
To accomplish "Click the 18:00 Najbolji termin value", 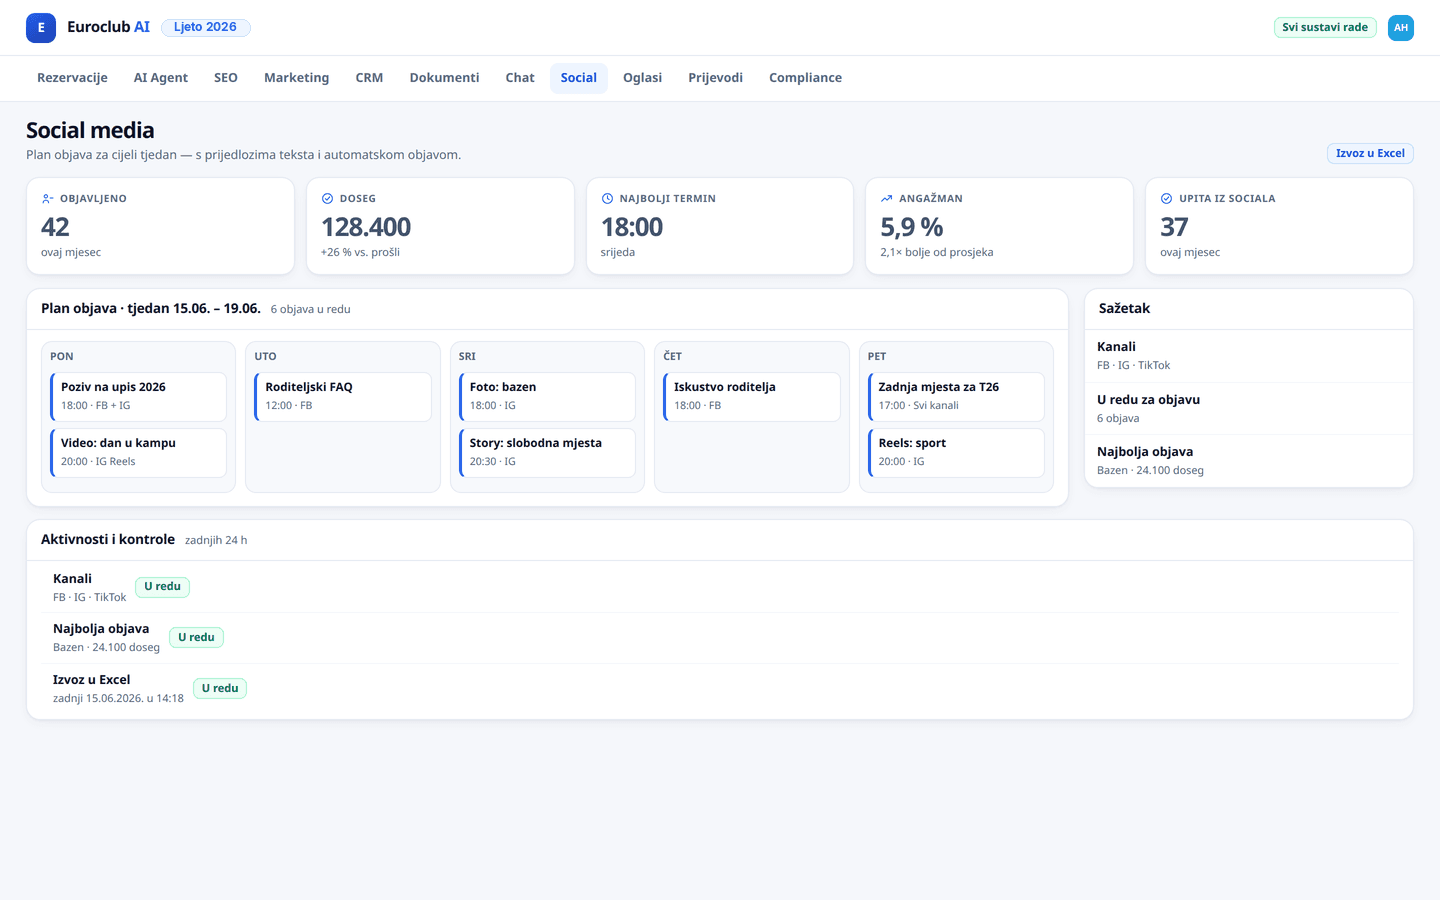I will [x=632, y=227].
